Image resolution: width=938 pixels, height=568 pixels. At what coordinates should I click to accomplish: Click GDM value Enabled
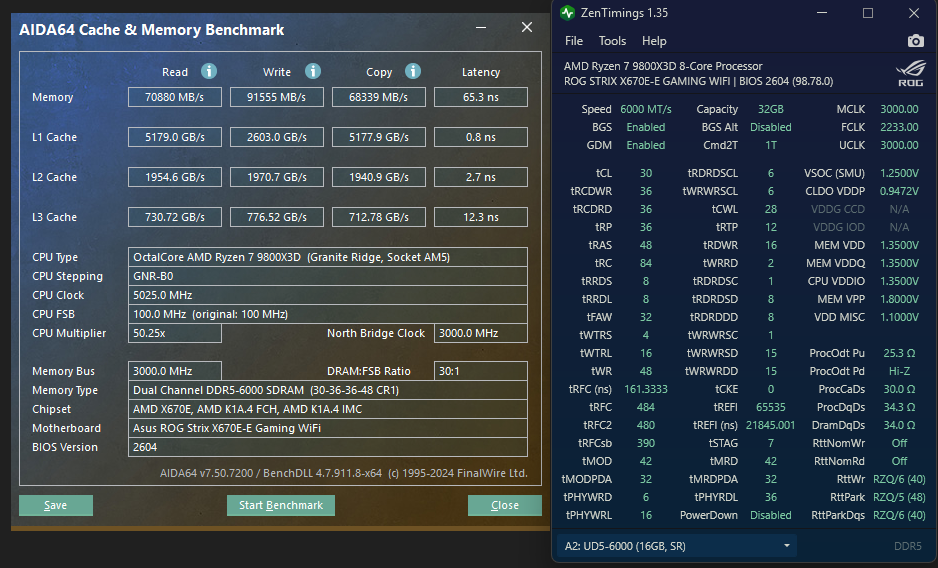coord(645,145)
